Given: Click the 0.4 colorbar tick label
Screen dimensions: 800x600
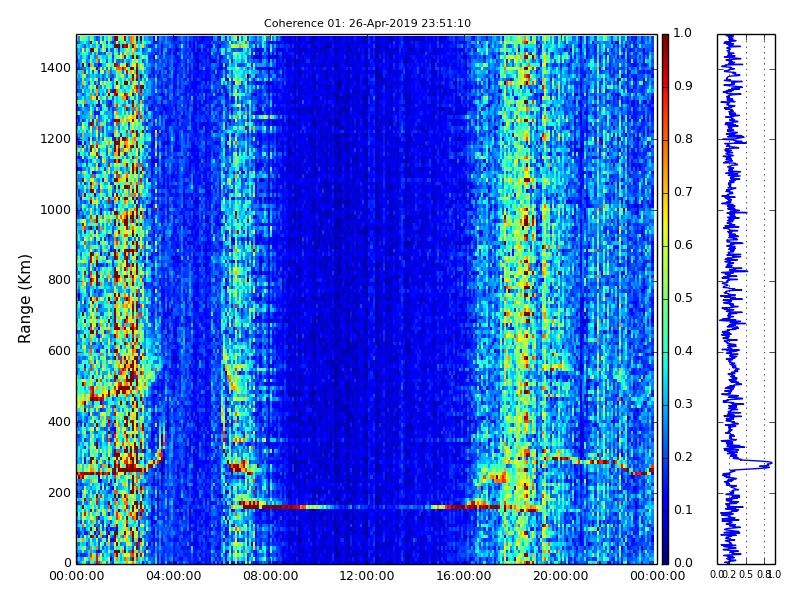Looking at the screenshot, I should pos(683,351).
